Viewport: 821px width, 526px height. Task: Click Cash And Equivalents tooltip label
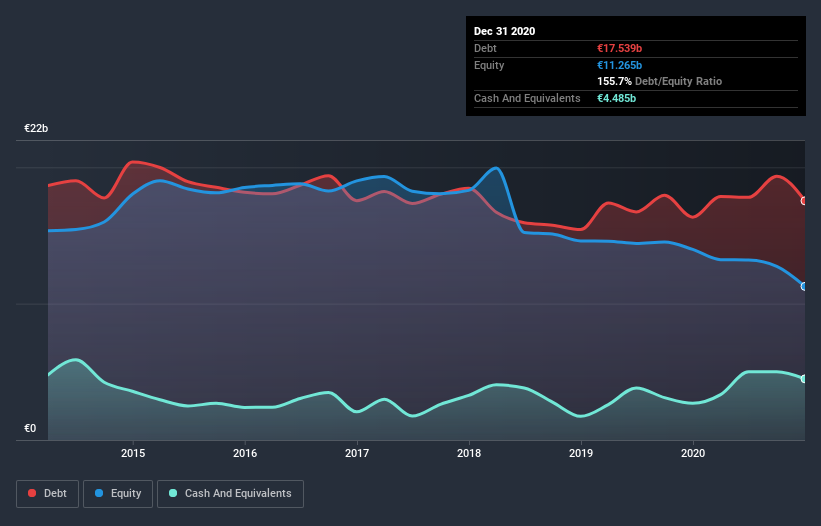[527, 98]
